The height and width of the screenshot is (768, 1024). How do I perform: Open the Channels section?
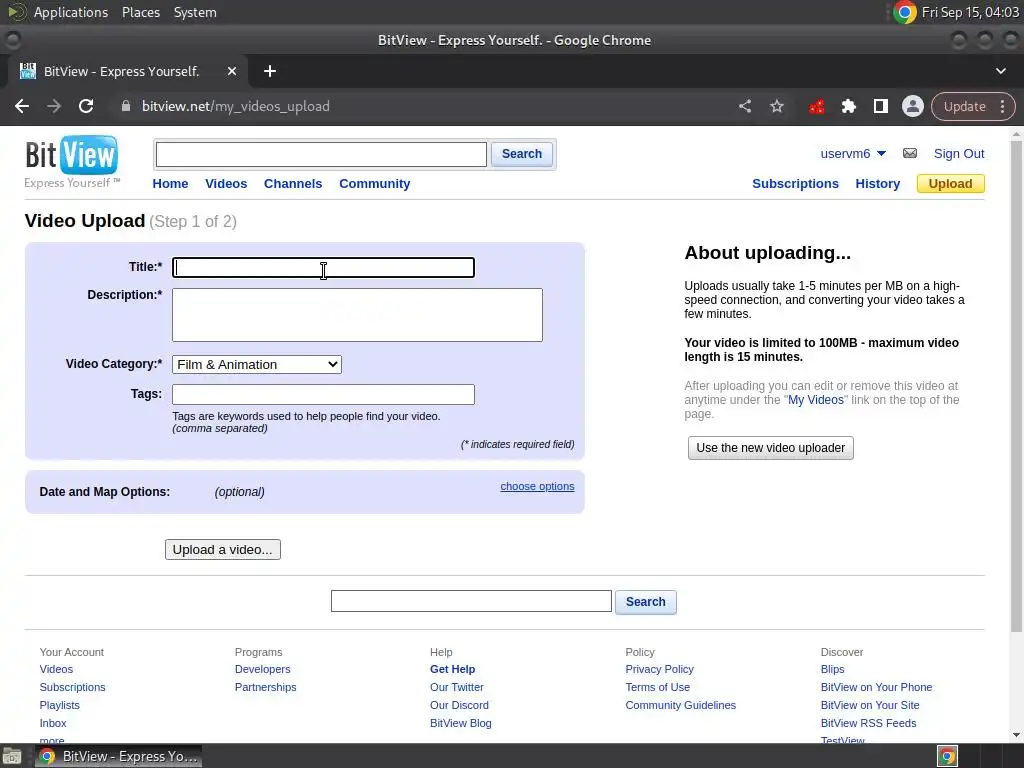tap(293, 184)
